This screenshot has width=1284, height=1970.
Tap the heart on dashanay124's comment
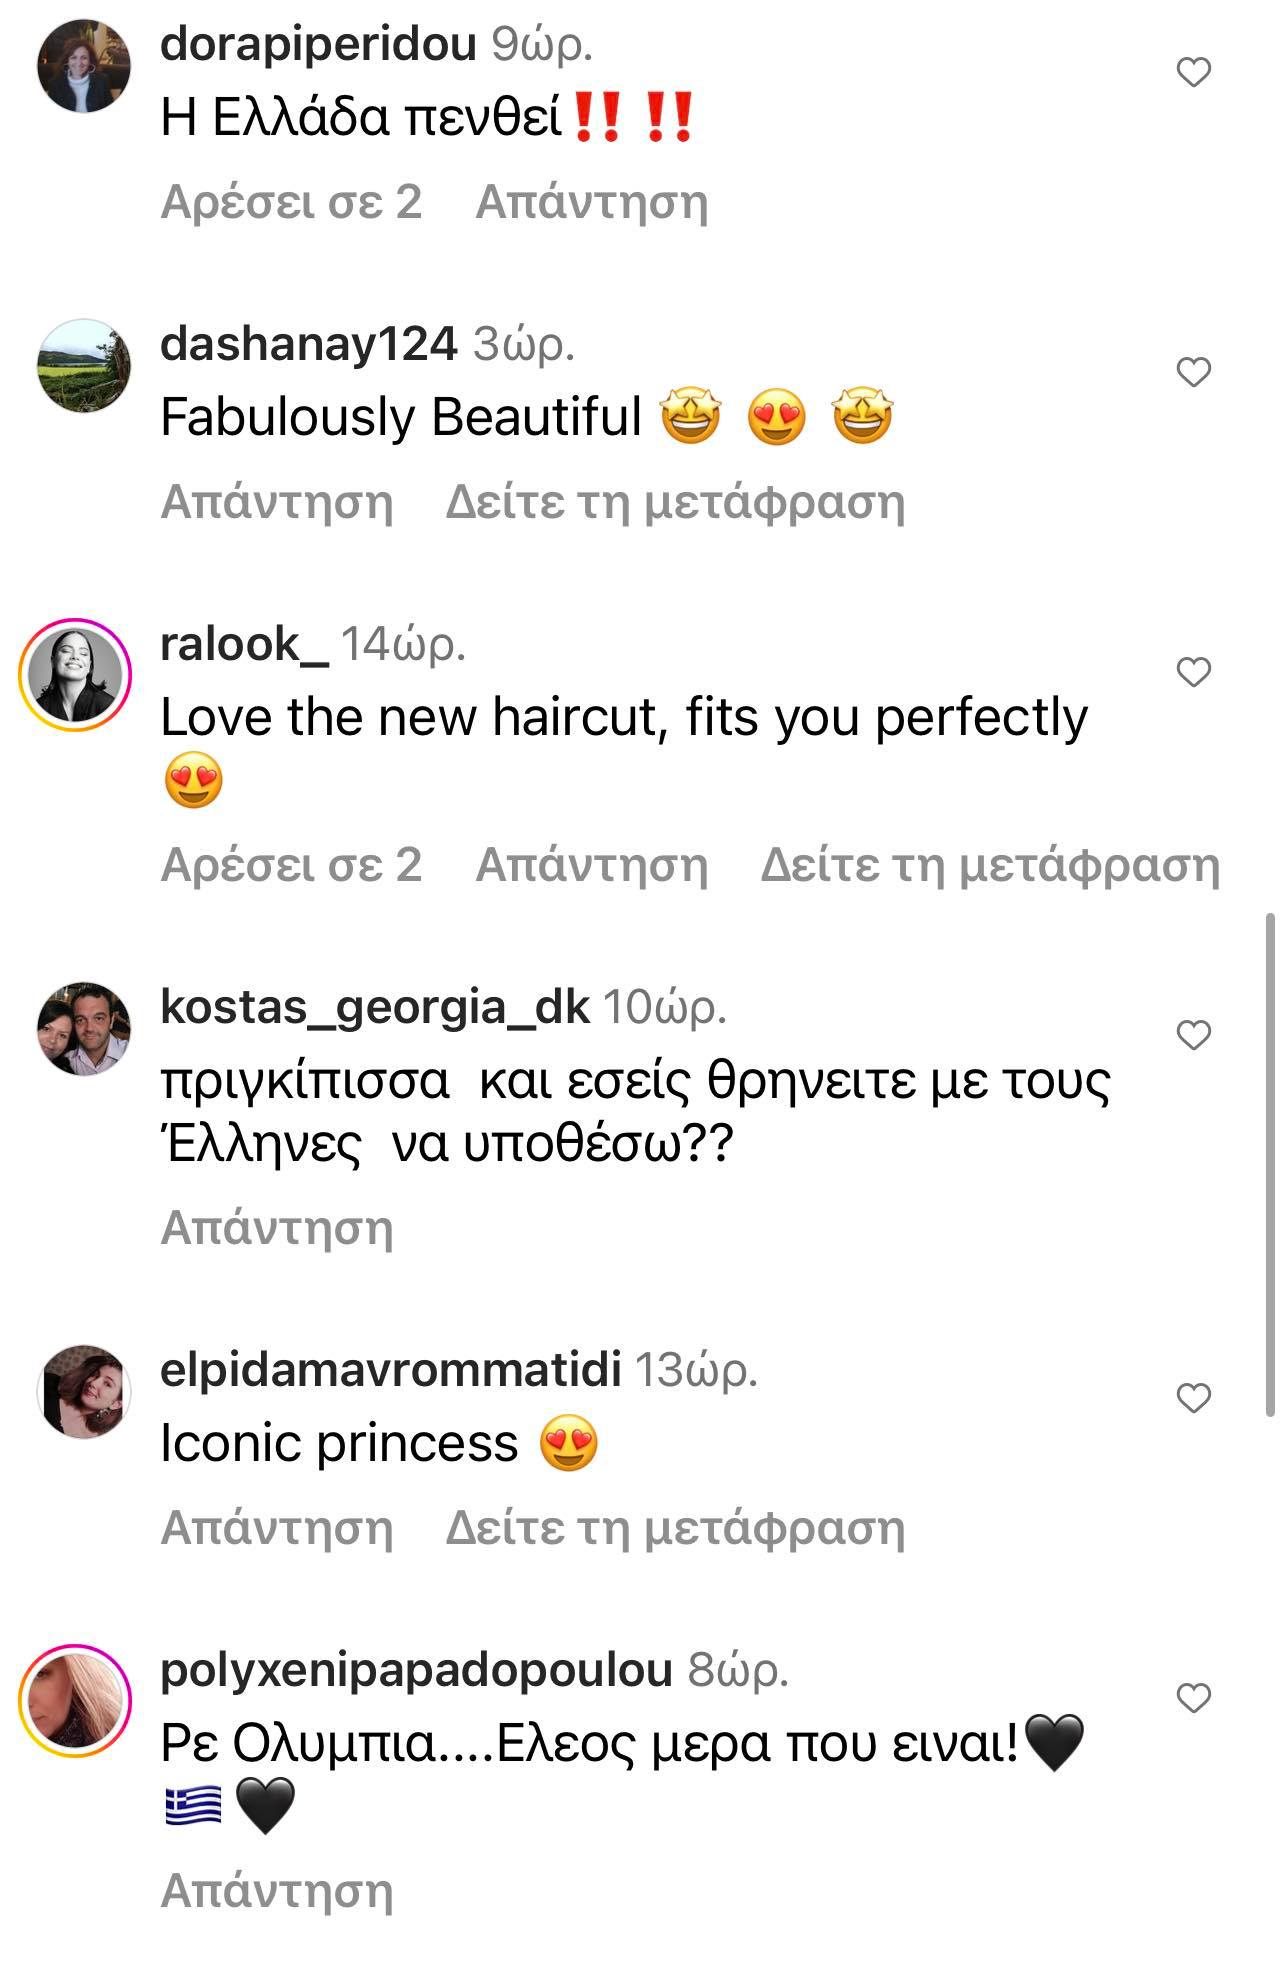1193,373
